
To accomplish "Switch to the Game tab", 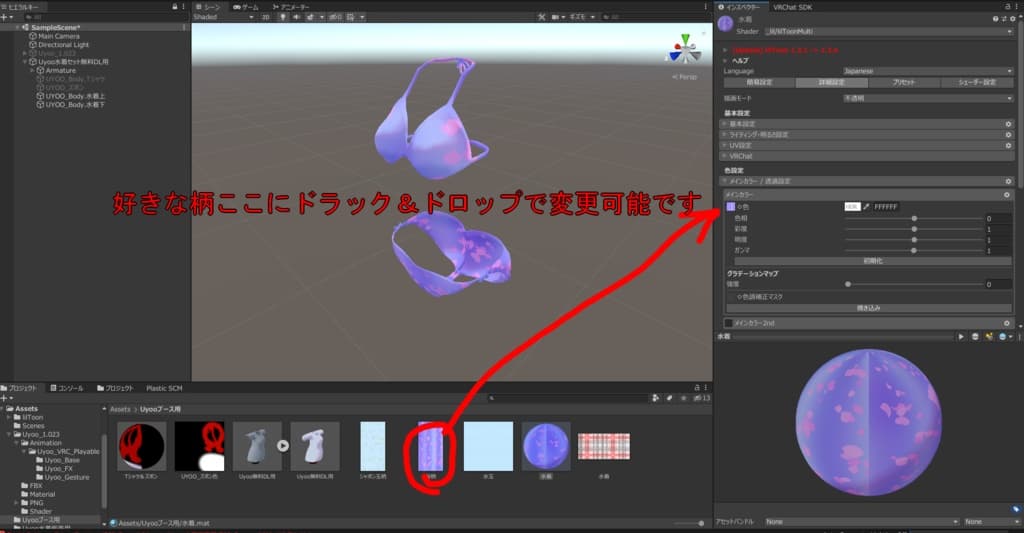I will [x=246, y=7].
